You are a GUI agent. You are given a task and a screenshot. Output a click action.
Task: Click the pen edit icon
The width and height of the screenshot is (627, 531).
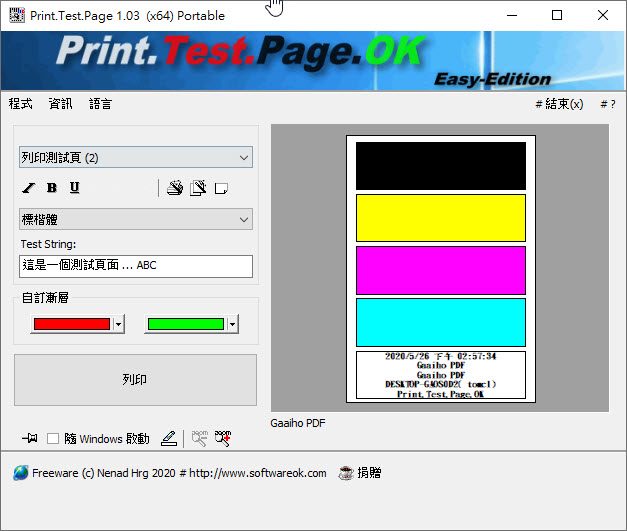pyautogui.click(x=169, y=438)
